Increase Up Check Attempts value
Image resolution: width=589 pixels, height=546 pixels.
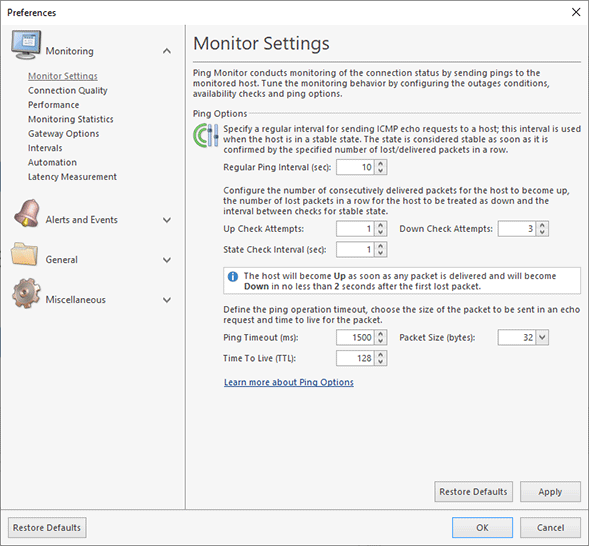click(381, 225)
